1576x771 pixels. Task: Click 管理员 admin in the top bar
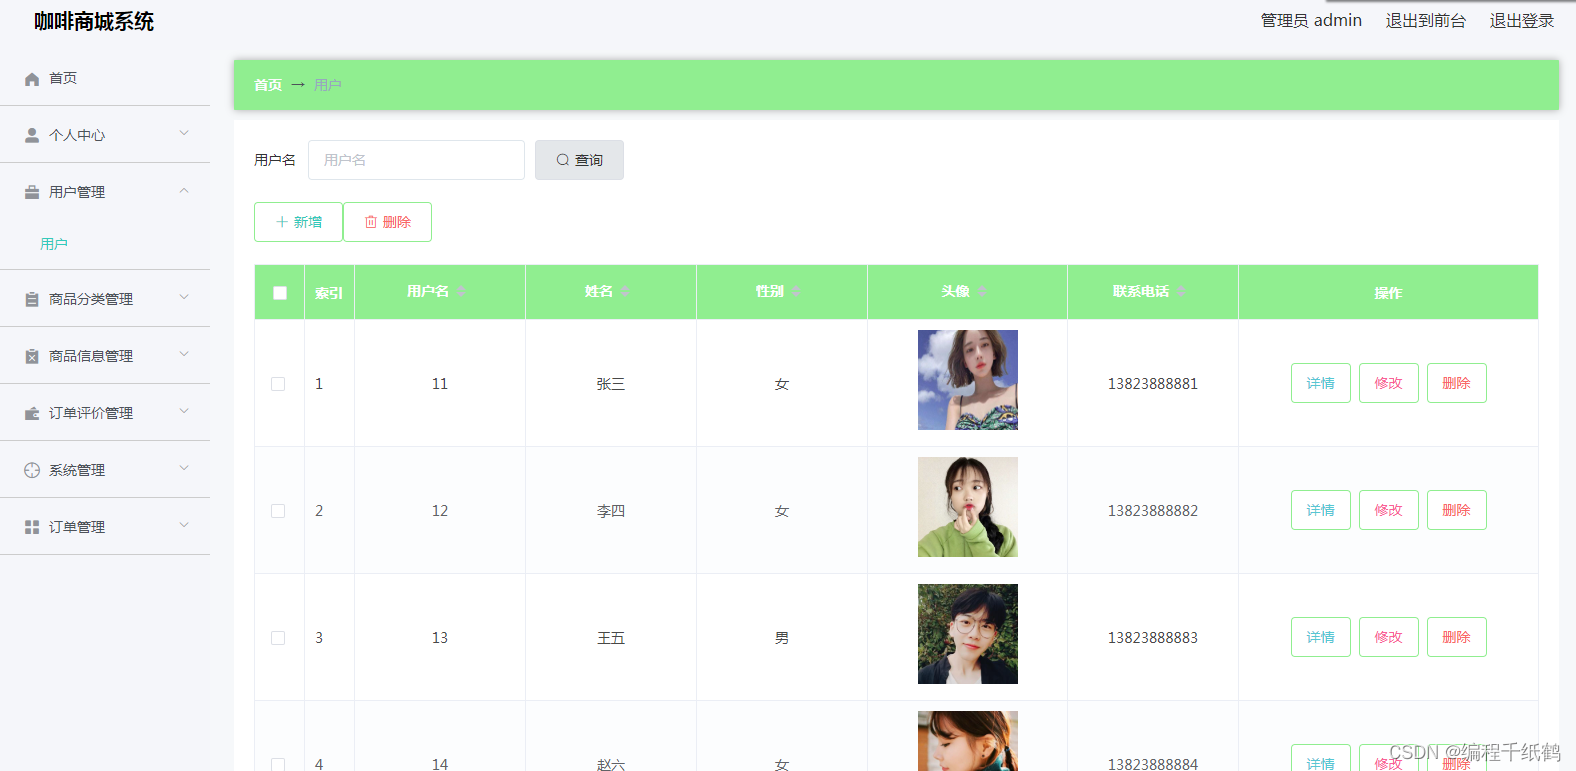click(x=1311, y=21)
